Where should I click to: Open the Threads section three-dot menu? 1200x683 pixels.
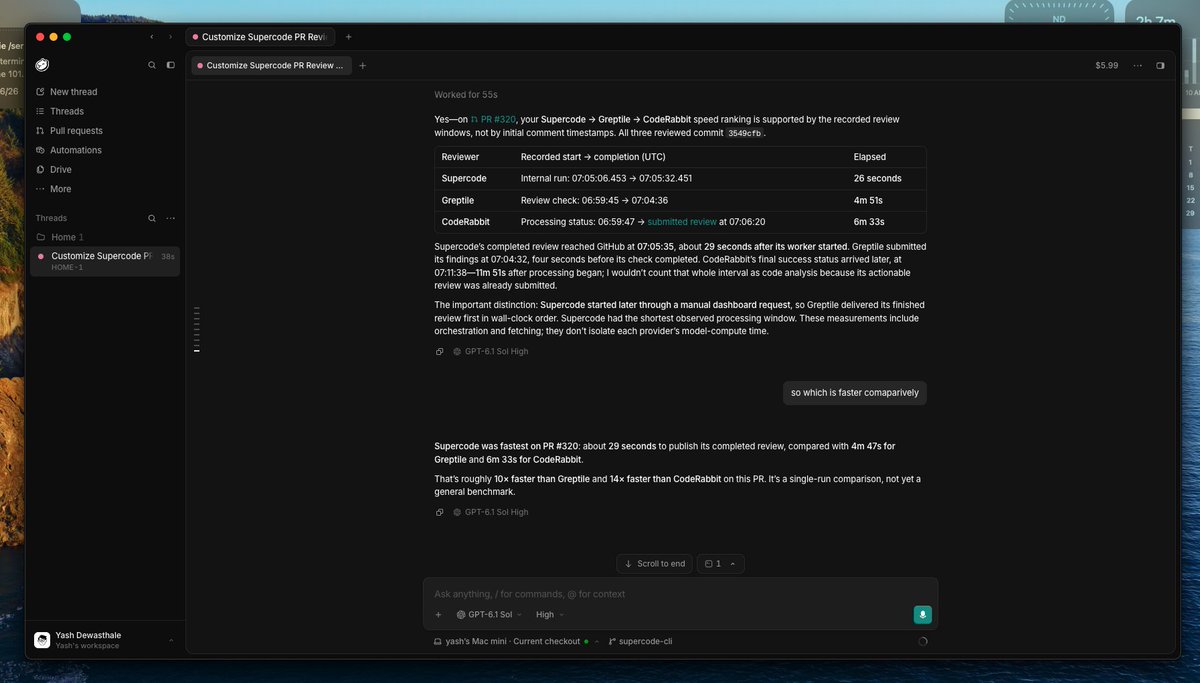pos(170,218)
